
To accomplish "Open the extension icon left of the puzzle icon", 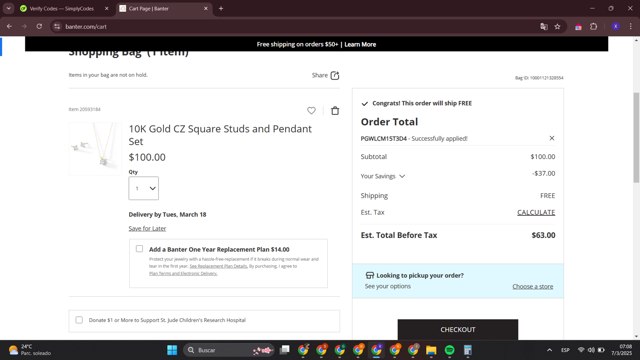I will [578, 27].
